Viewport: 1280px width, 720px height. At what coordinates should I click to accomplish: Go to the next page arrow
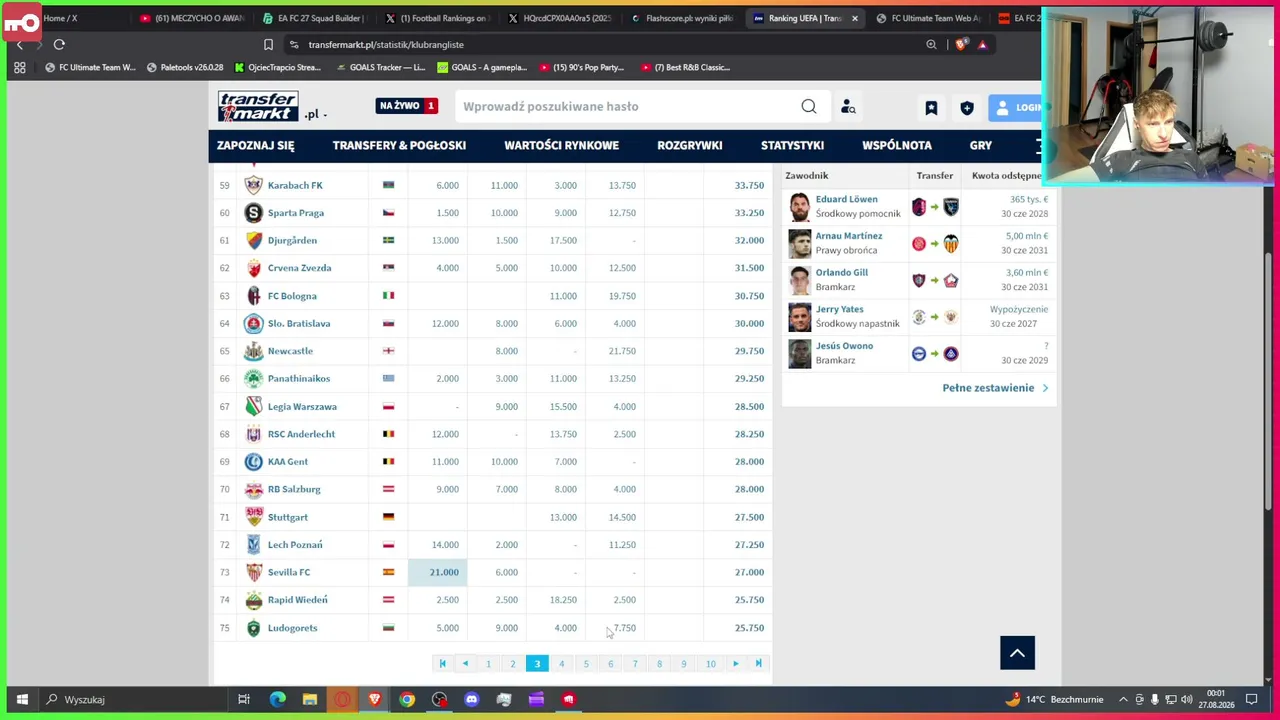[735, 664]
